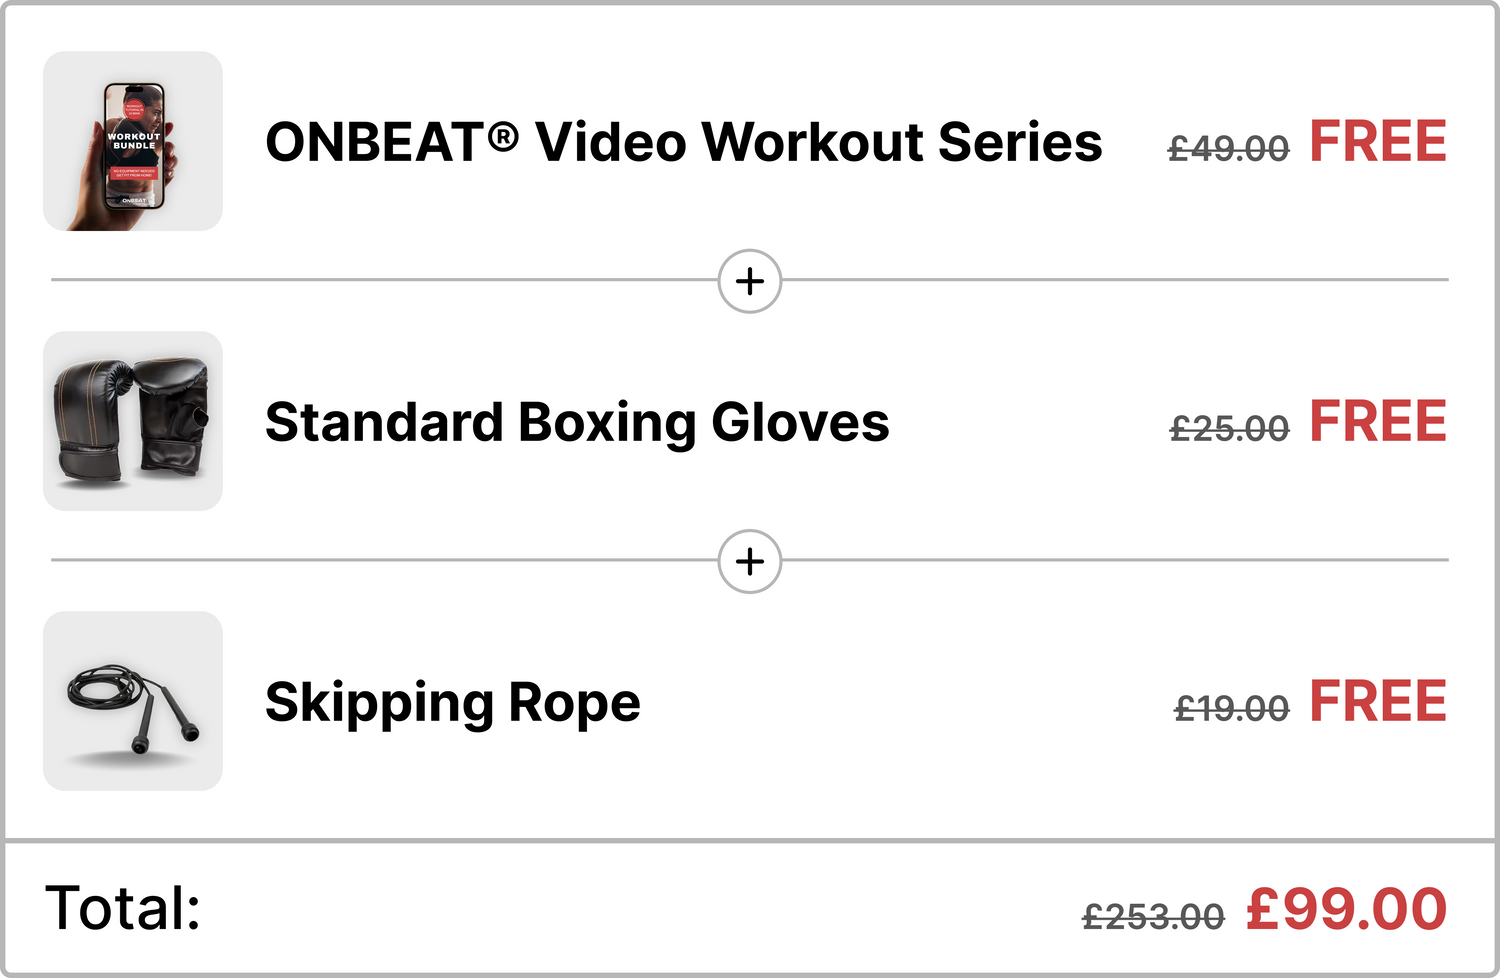Click the crossed-out £19.00 price
The height and width of the screenshot is (978, 1500).
point(1231,709)
